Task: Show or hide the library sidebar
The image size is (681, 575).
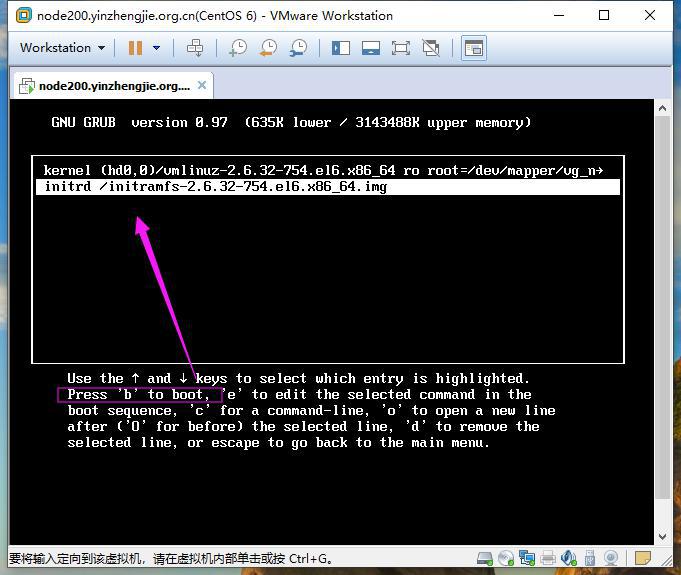Action: point(341,48)
